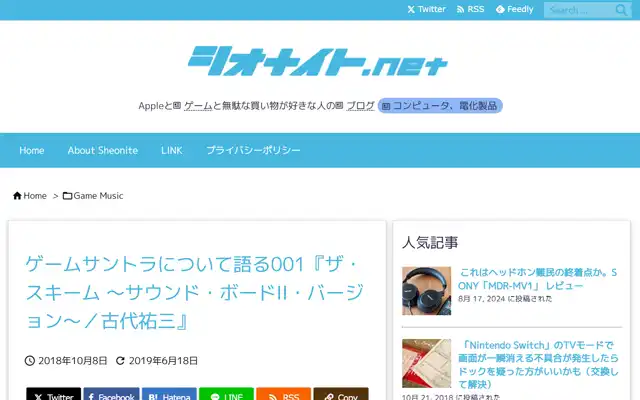Click the Home breadcrumb house icon
This screenshot has width=640, height=400.
[17, 196]
